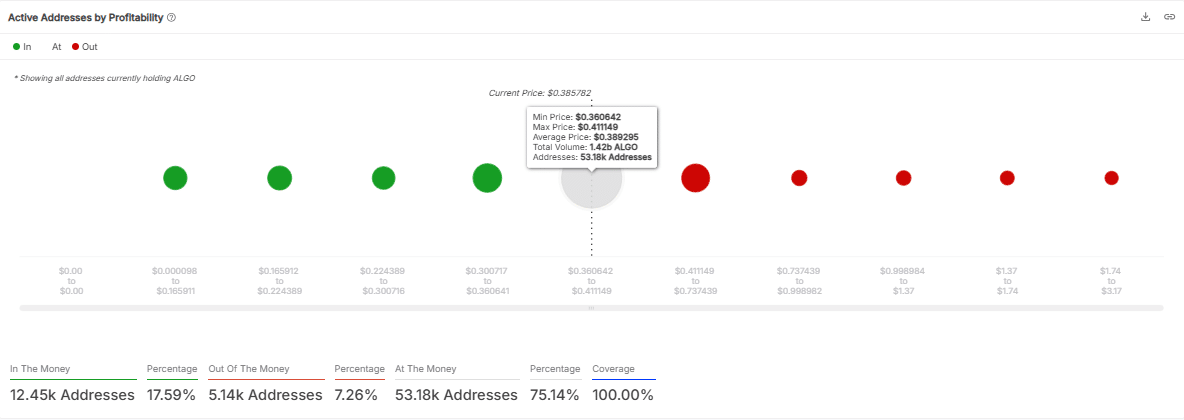Click the 'At The Money' 53.18k addresses value
1184x420 pixels.
(x=456, y=394)
